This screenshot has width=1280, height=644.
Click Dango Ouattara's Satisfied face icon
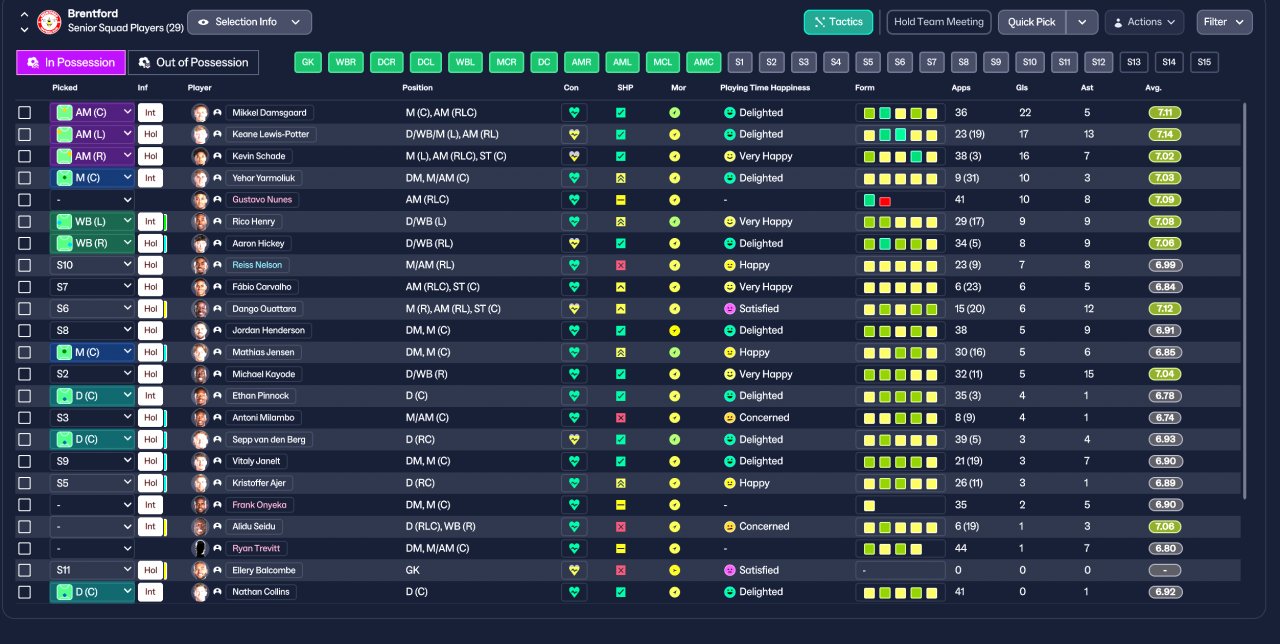pos(729,309)
